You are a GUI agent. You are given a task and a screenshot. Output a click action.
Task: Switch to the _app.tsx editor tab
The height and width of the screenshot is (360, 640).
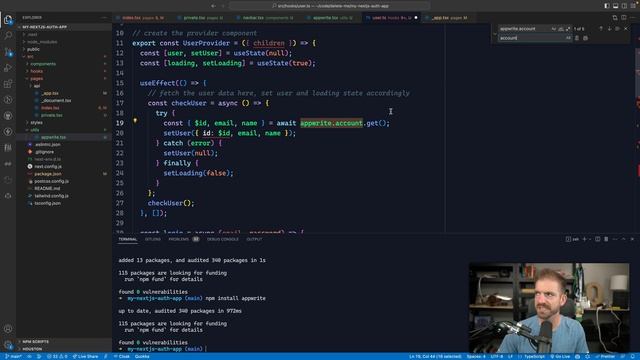pos(449,18)
